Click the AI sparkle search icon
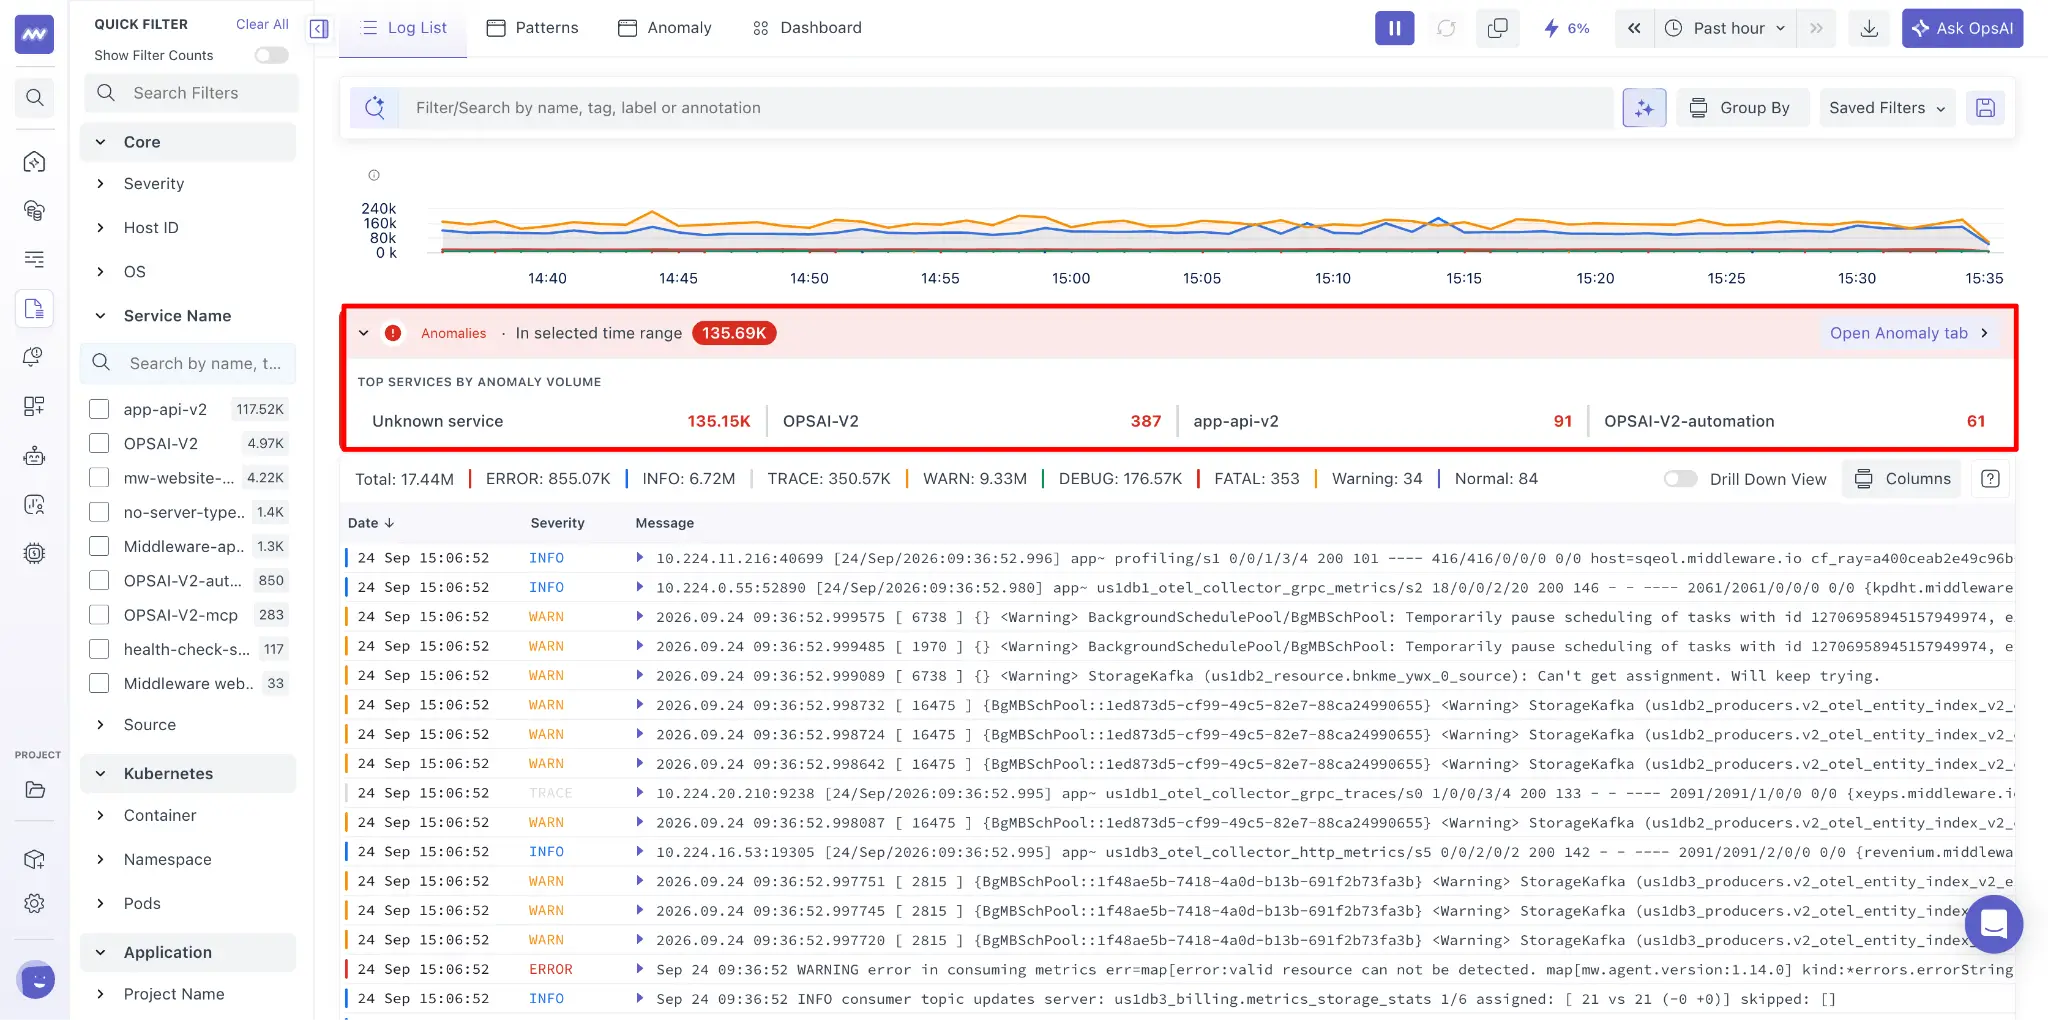The height and width of the screenshot is (1020, 2048). (x=1644, y=108)
